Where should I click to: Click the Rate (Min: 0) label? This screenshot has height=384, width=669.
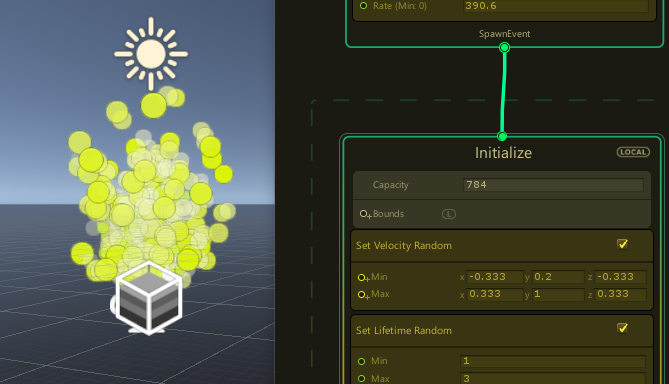pyautogui.click(x=400, y=6)
